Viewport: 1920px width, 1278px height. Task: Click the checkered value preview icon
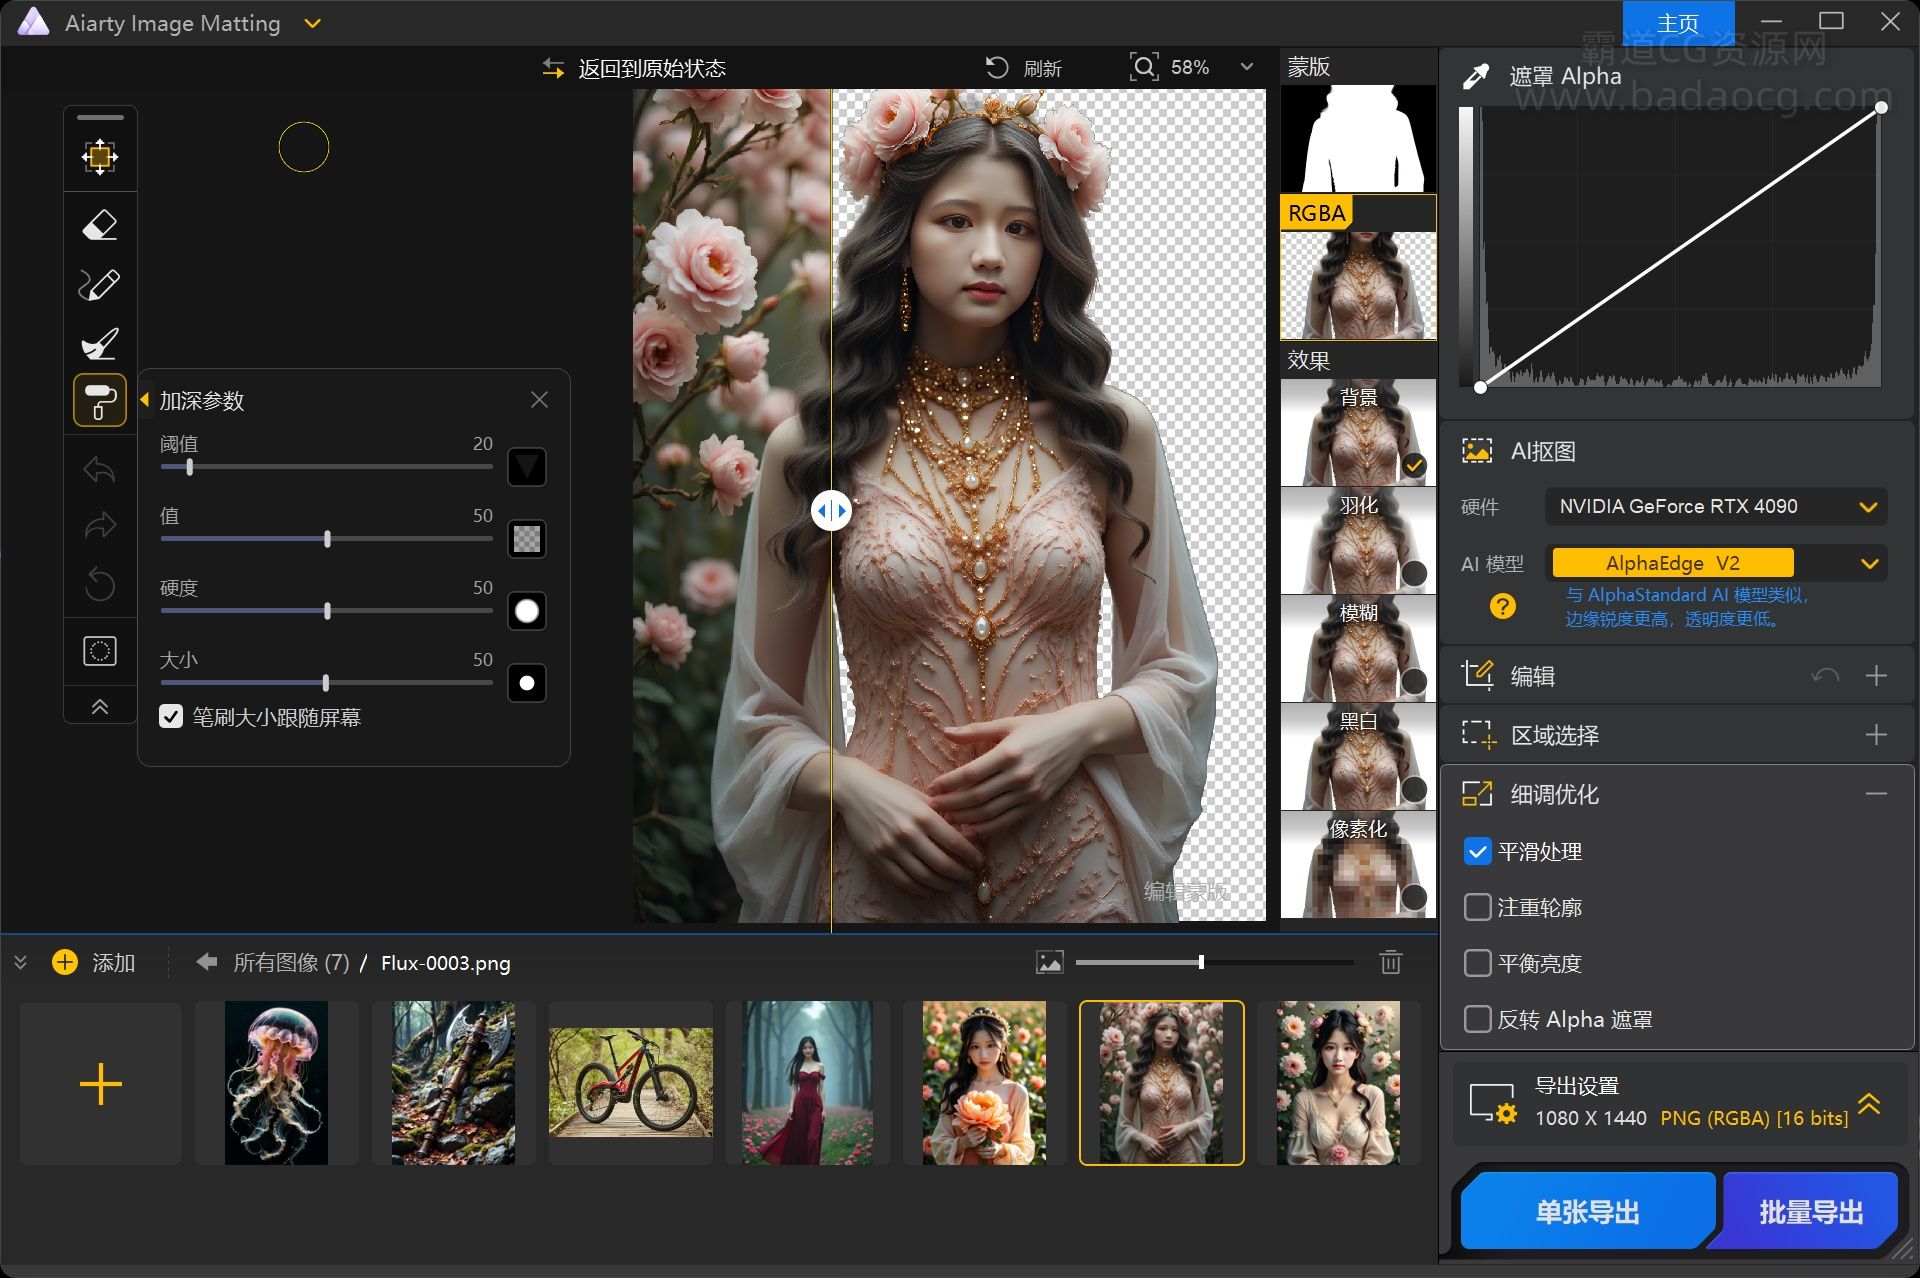pos(527,539)
